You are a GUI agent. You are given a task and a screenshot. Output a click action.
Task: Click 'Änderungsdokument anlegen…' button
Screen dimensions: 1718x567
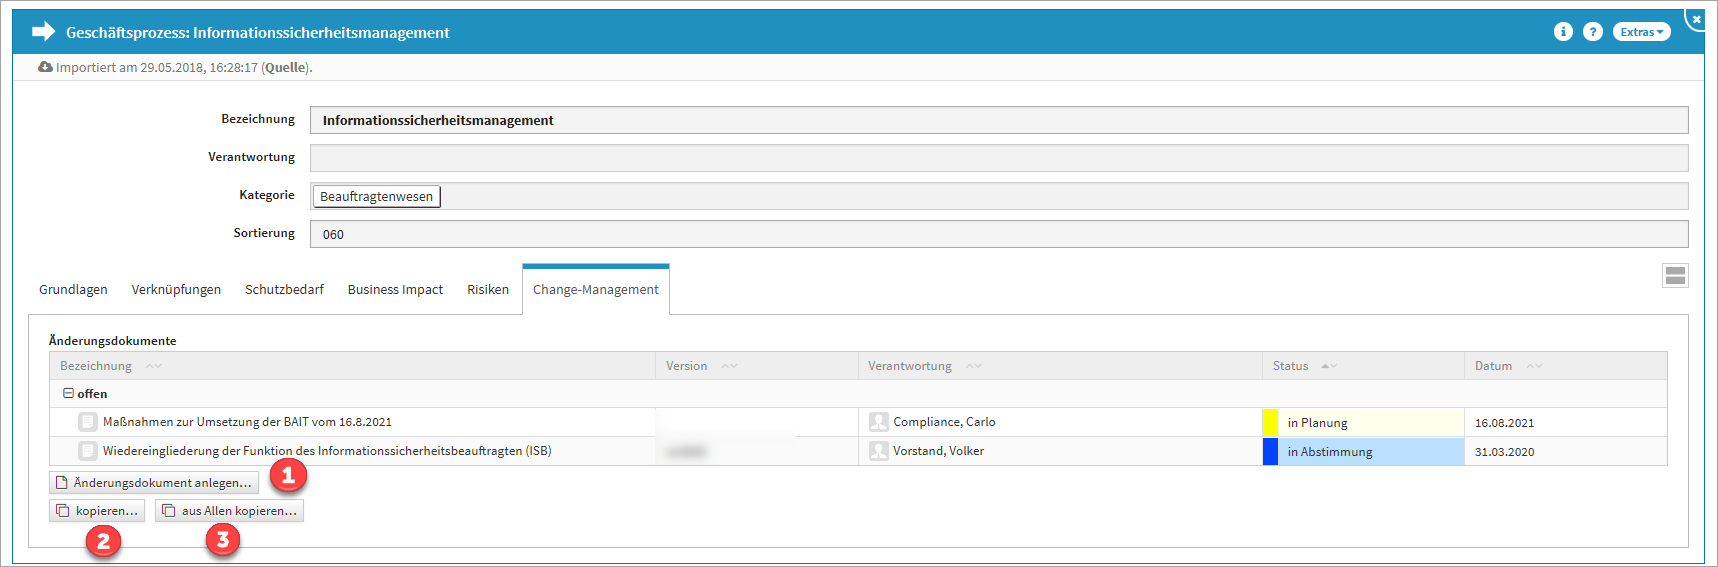point(154,483)
